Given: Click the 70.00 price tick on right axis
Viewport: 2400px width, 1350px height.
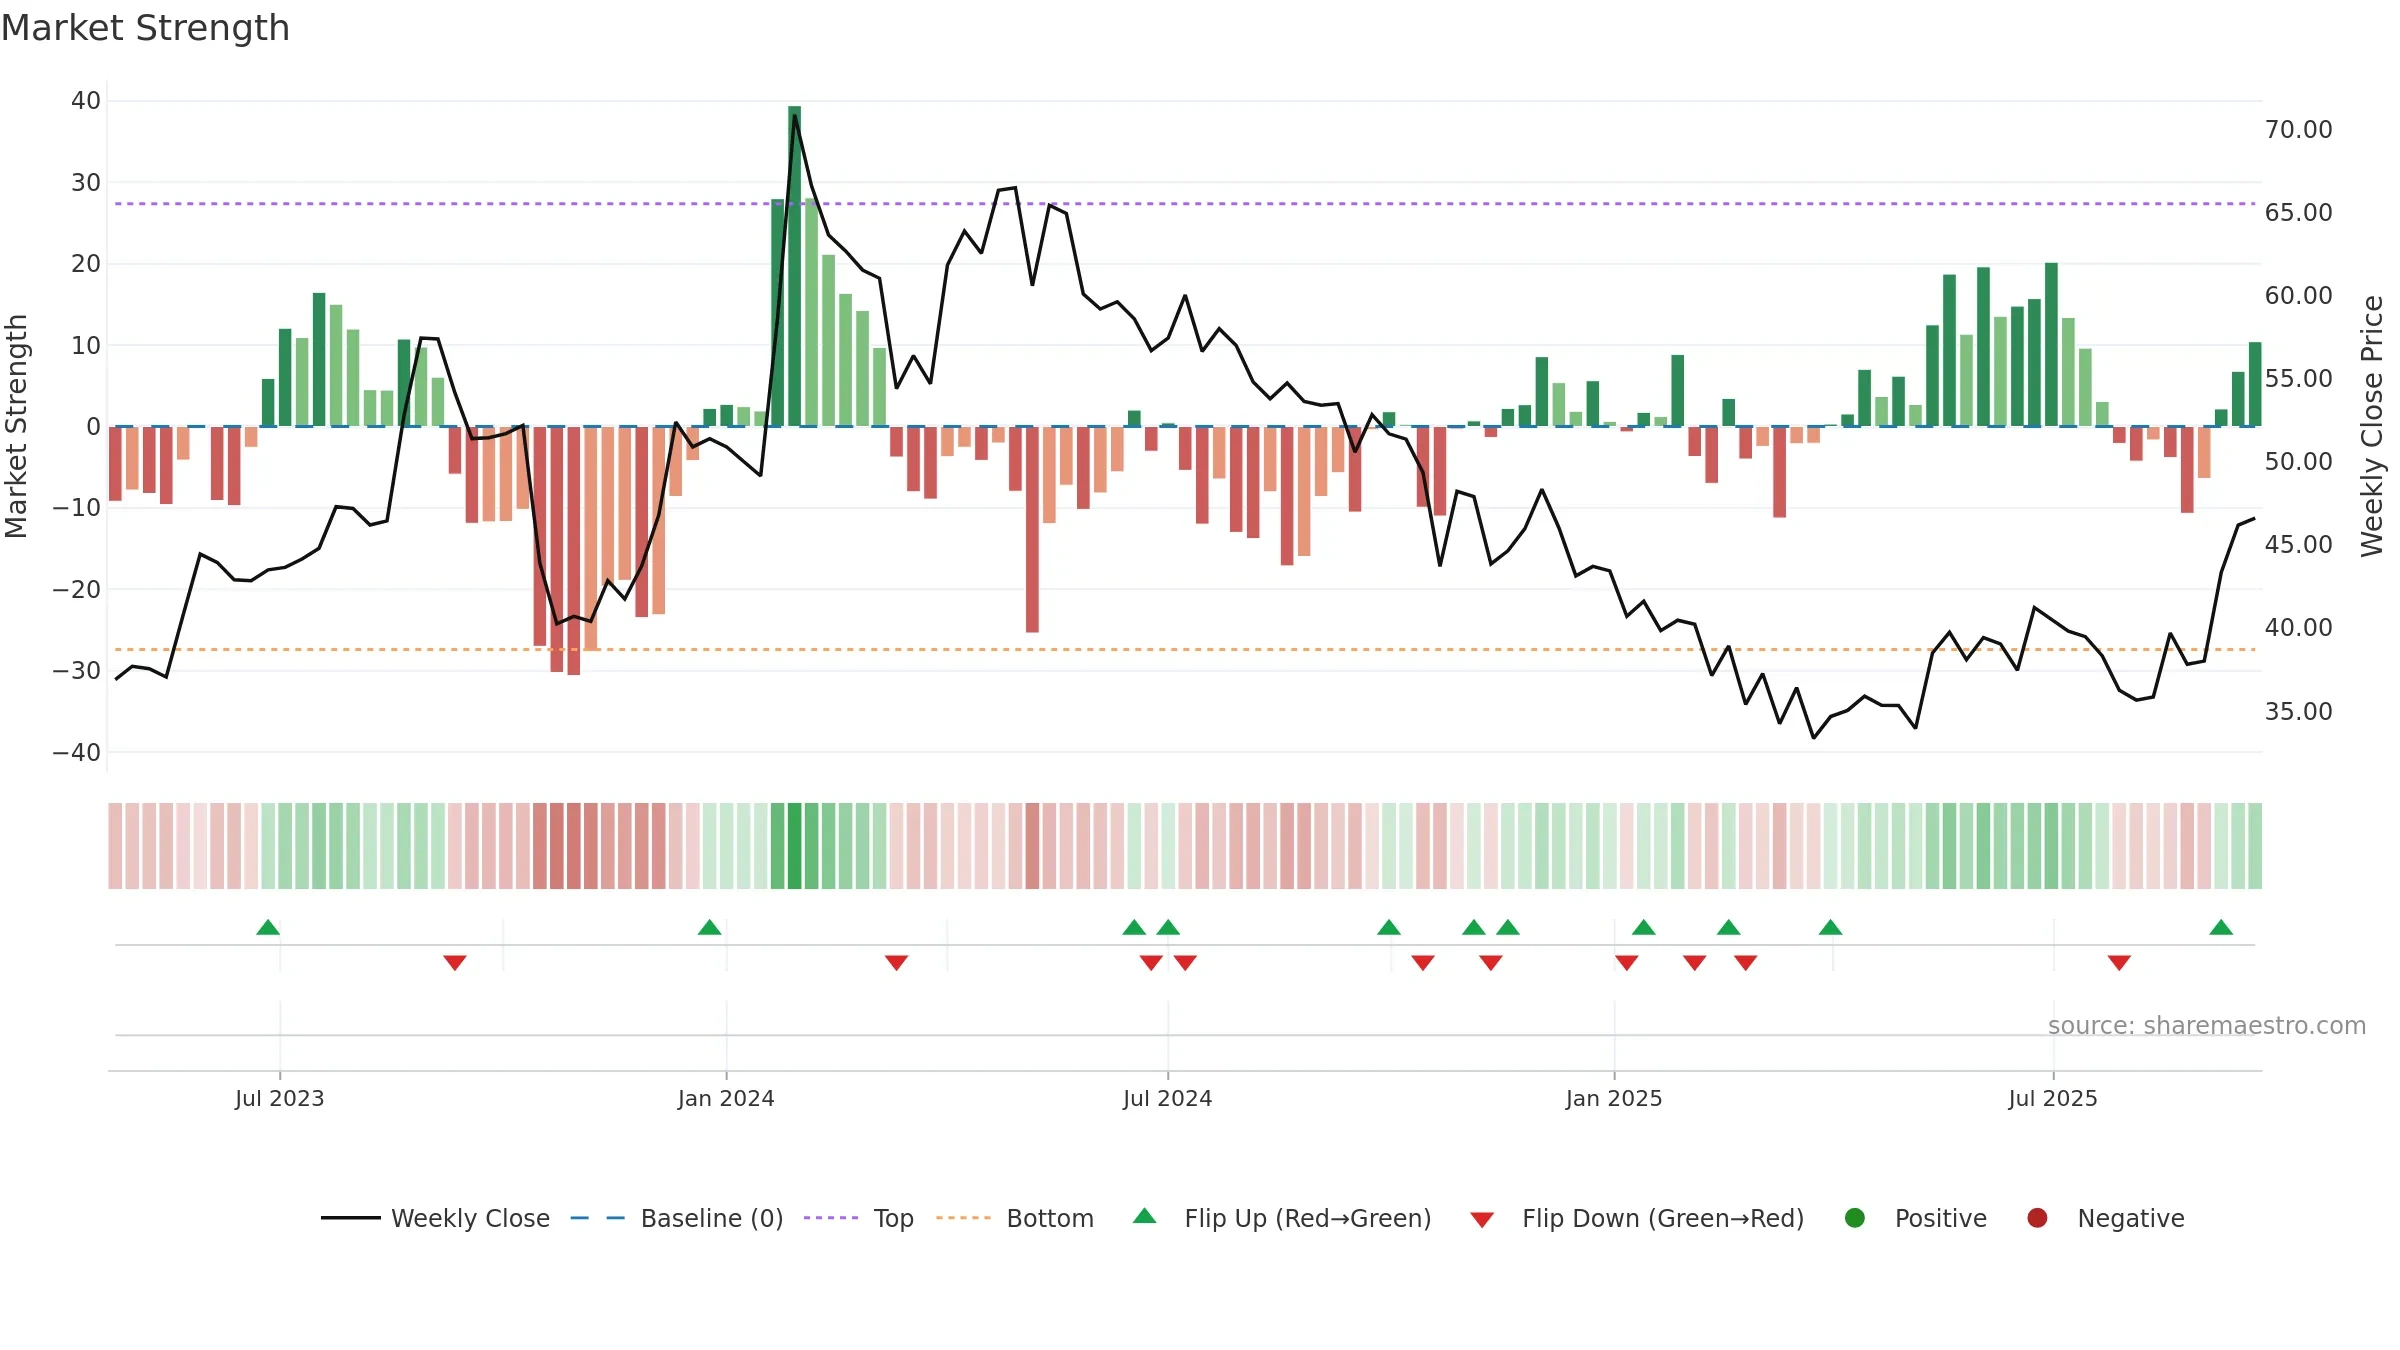Looking at the screenshot, I should pos(2299,130).
